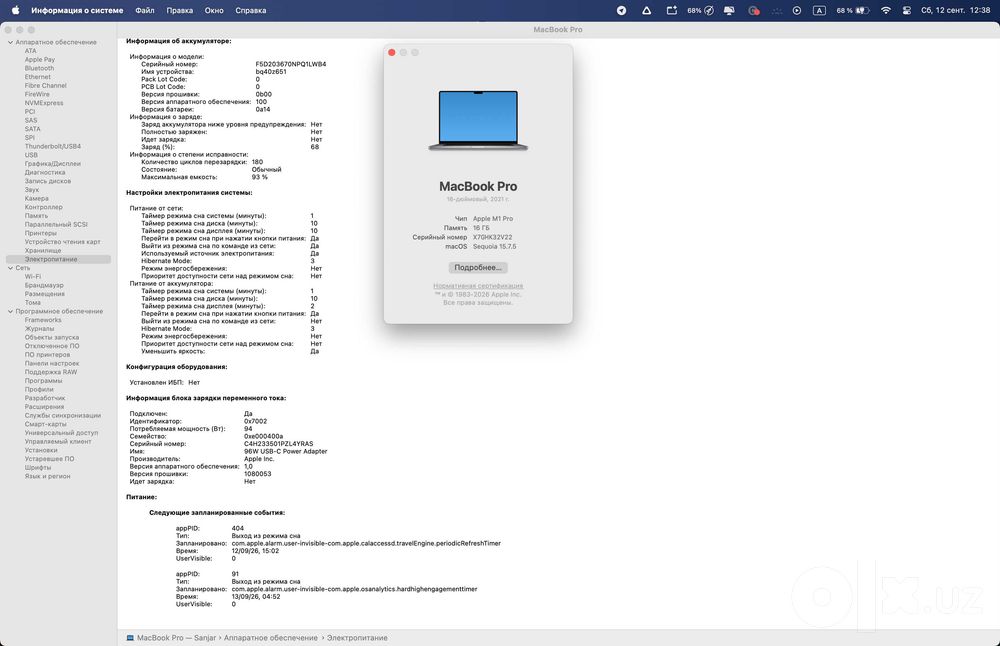
Task: Select NVMExpress in the sidebar
Action: [x=44, y=103]
